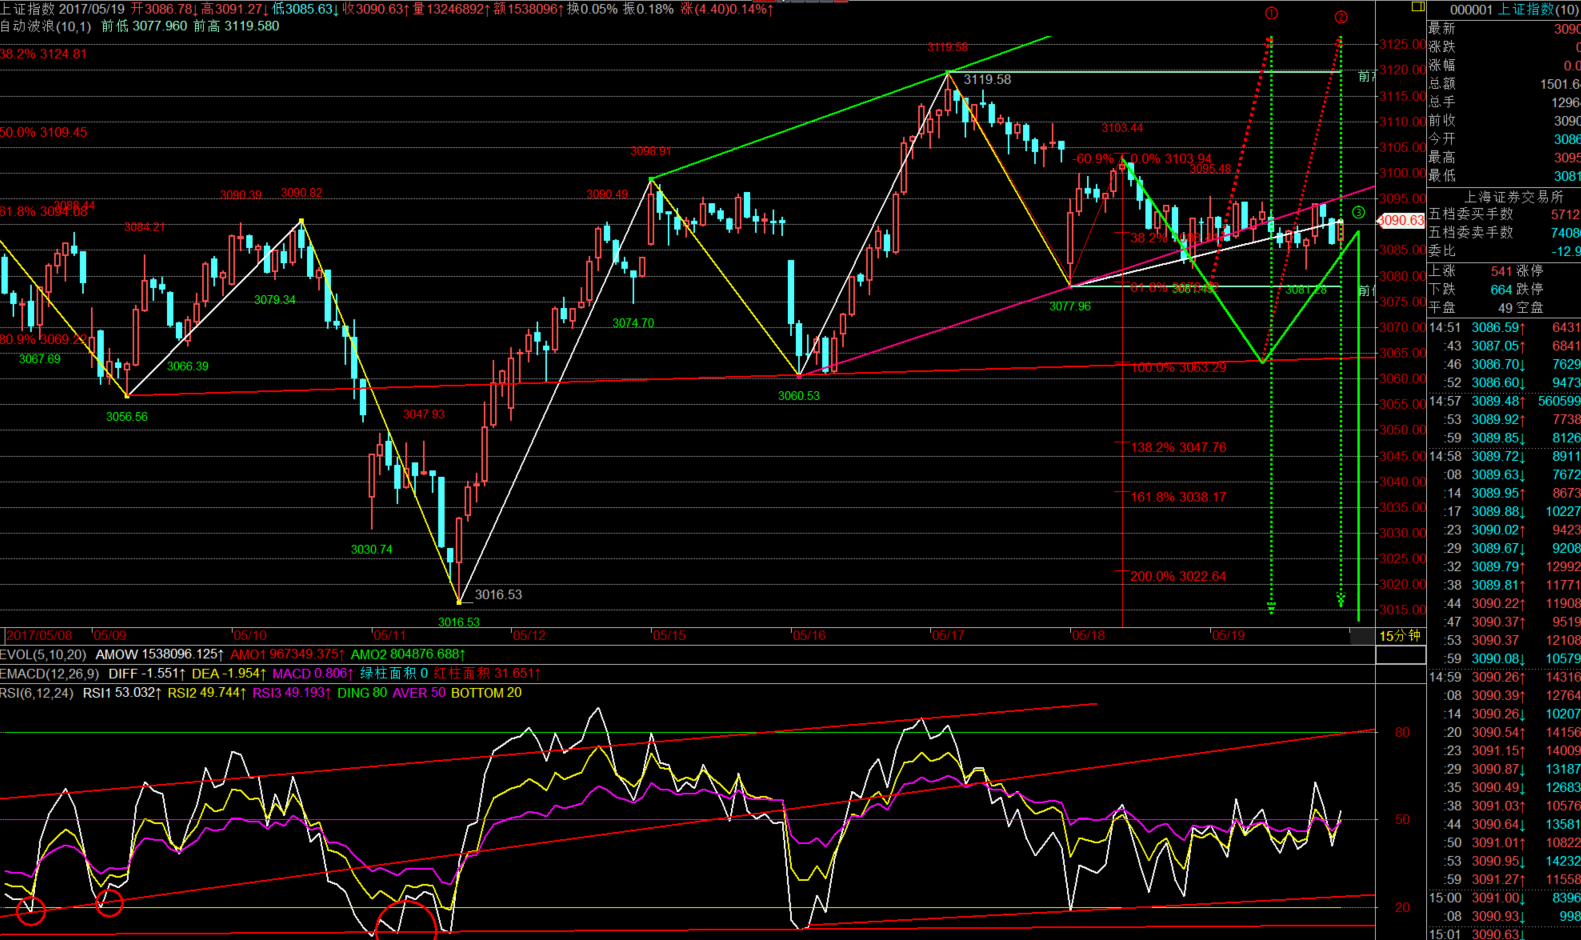Click the 000001 上证指数(10) title
Viewport: 1581px width, 940px height.
tap(1514, 9)
